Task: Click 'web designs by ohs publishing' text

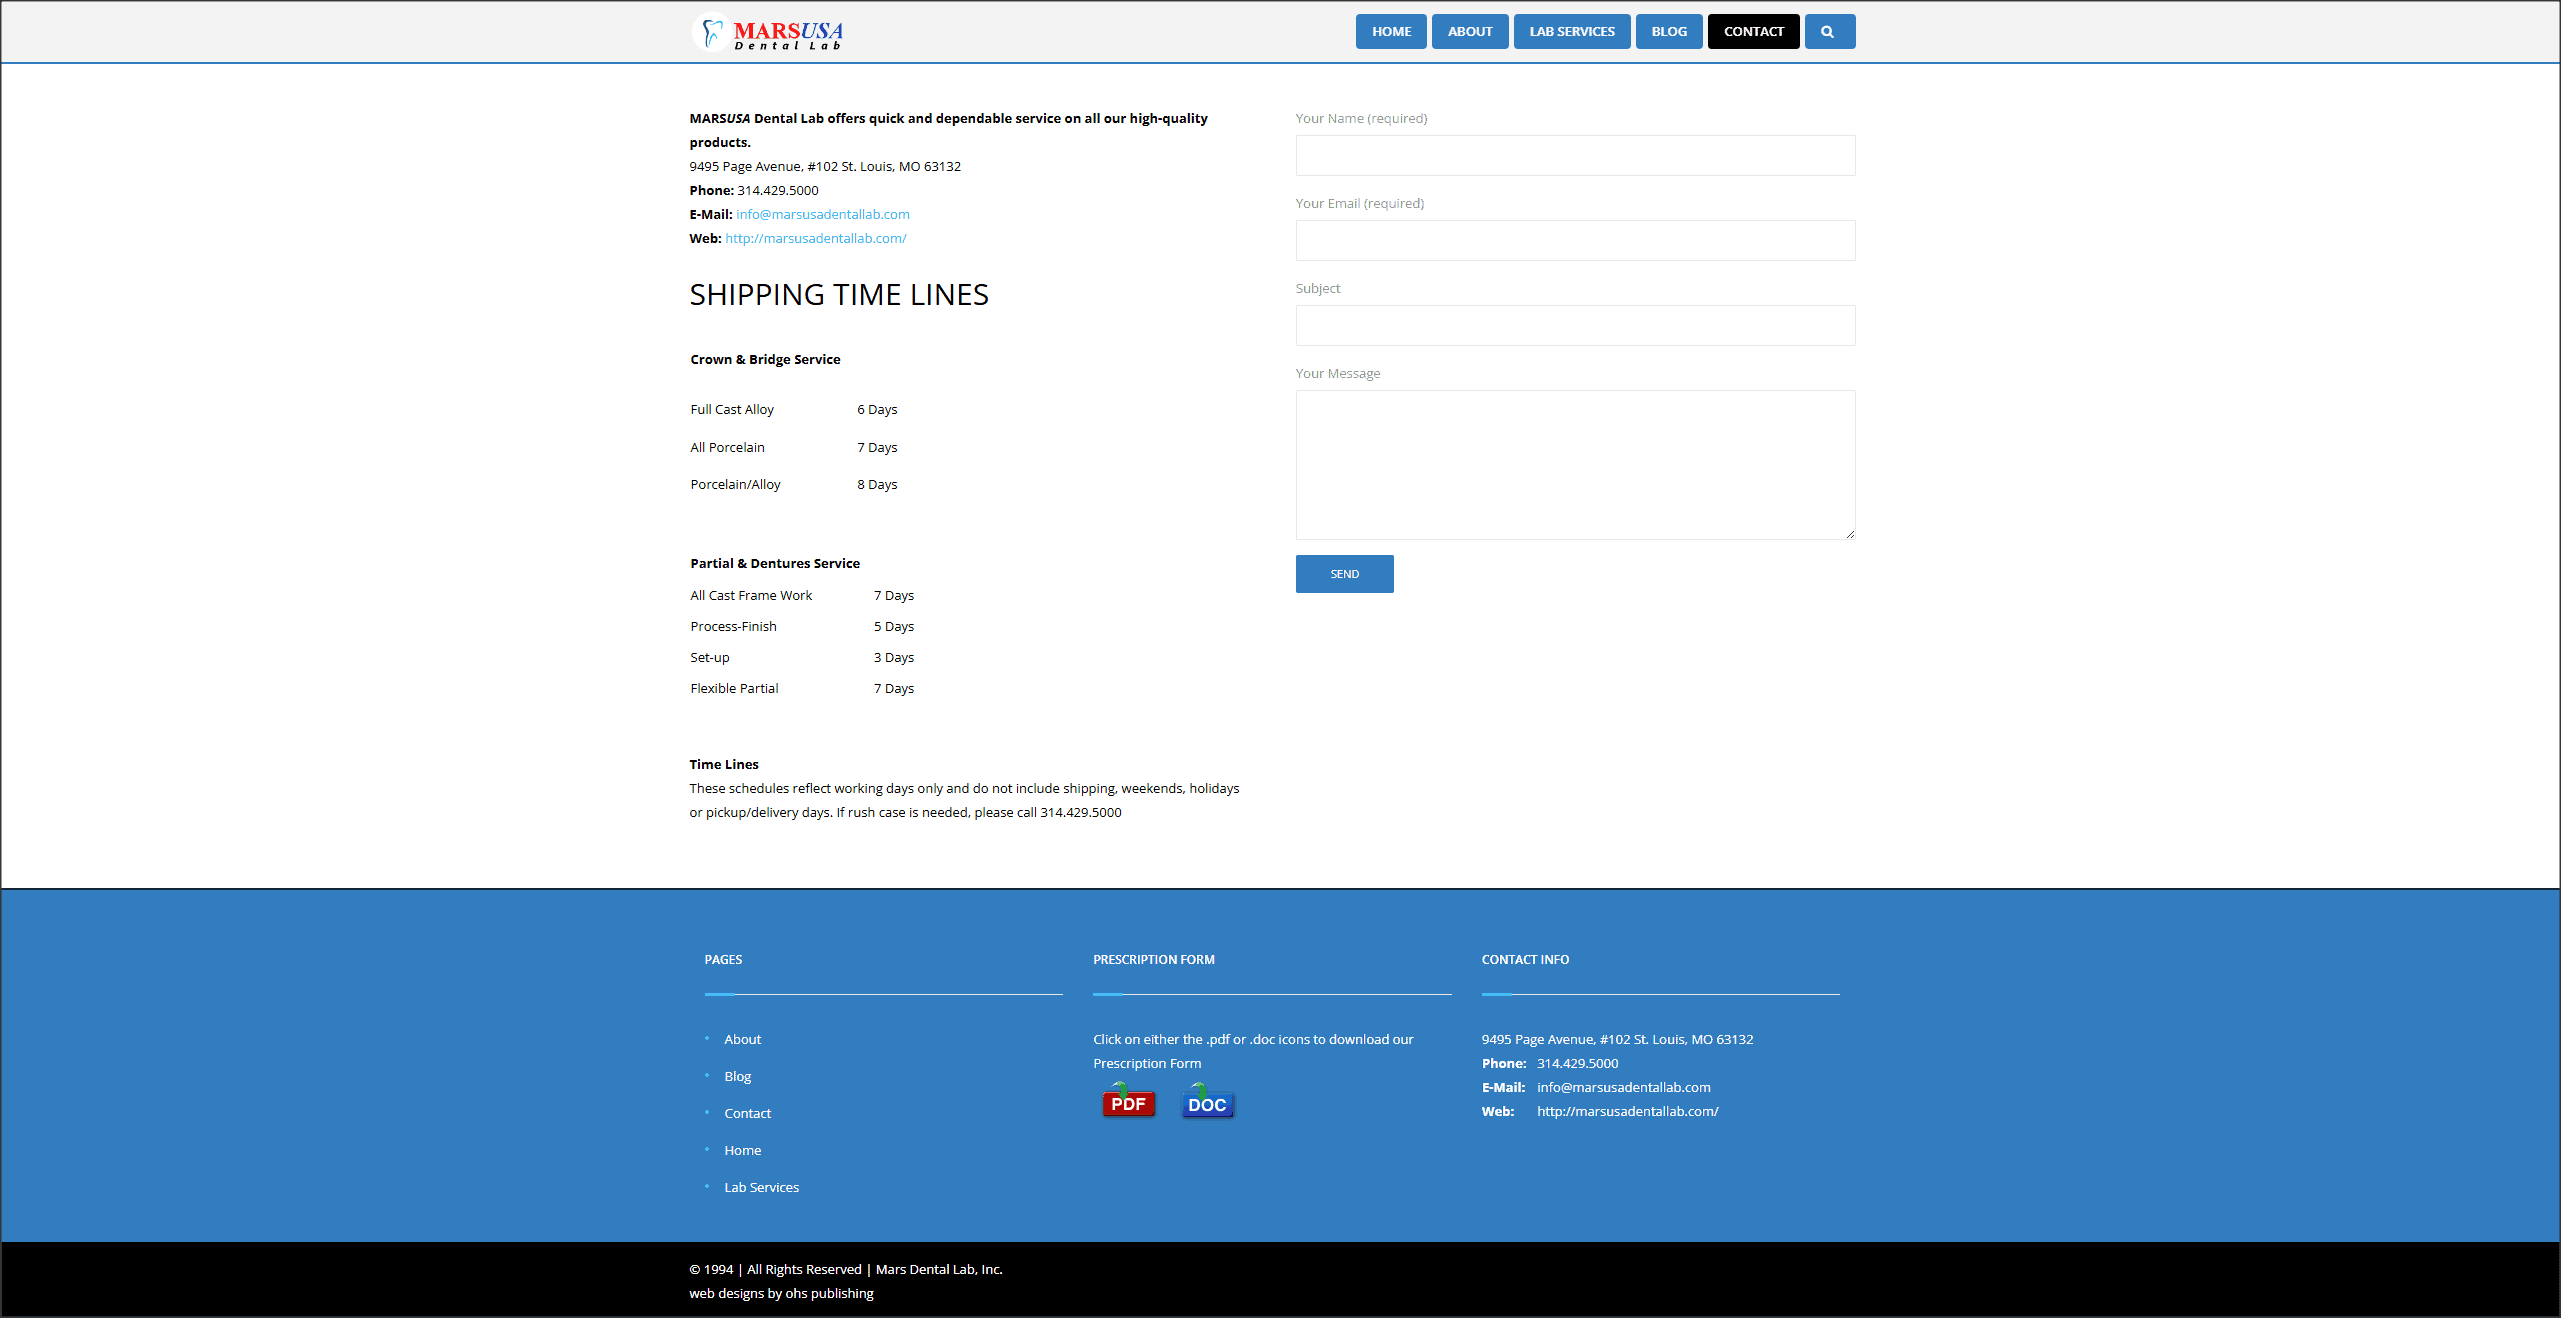Action: (x=781, y=1294)
